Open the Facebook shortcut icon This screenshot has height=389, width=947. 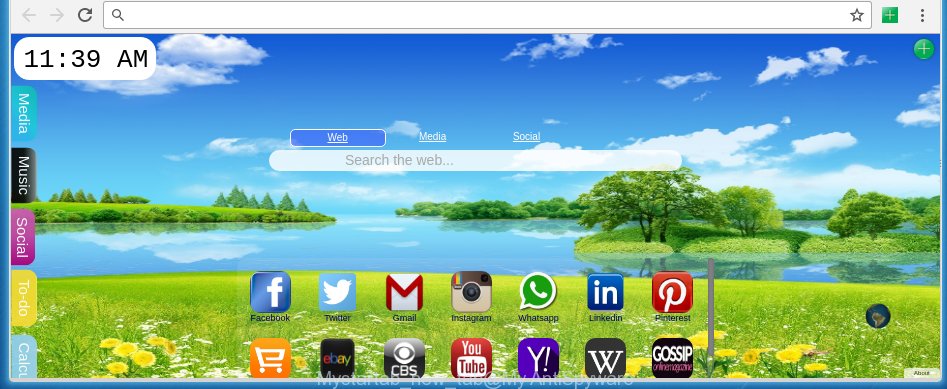(x=271, y=292)
